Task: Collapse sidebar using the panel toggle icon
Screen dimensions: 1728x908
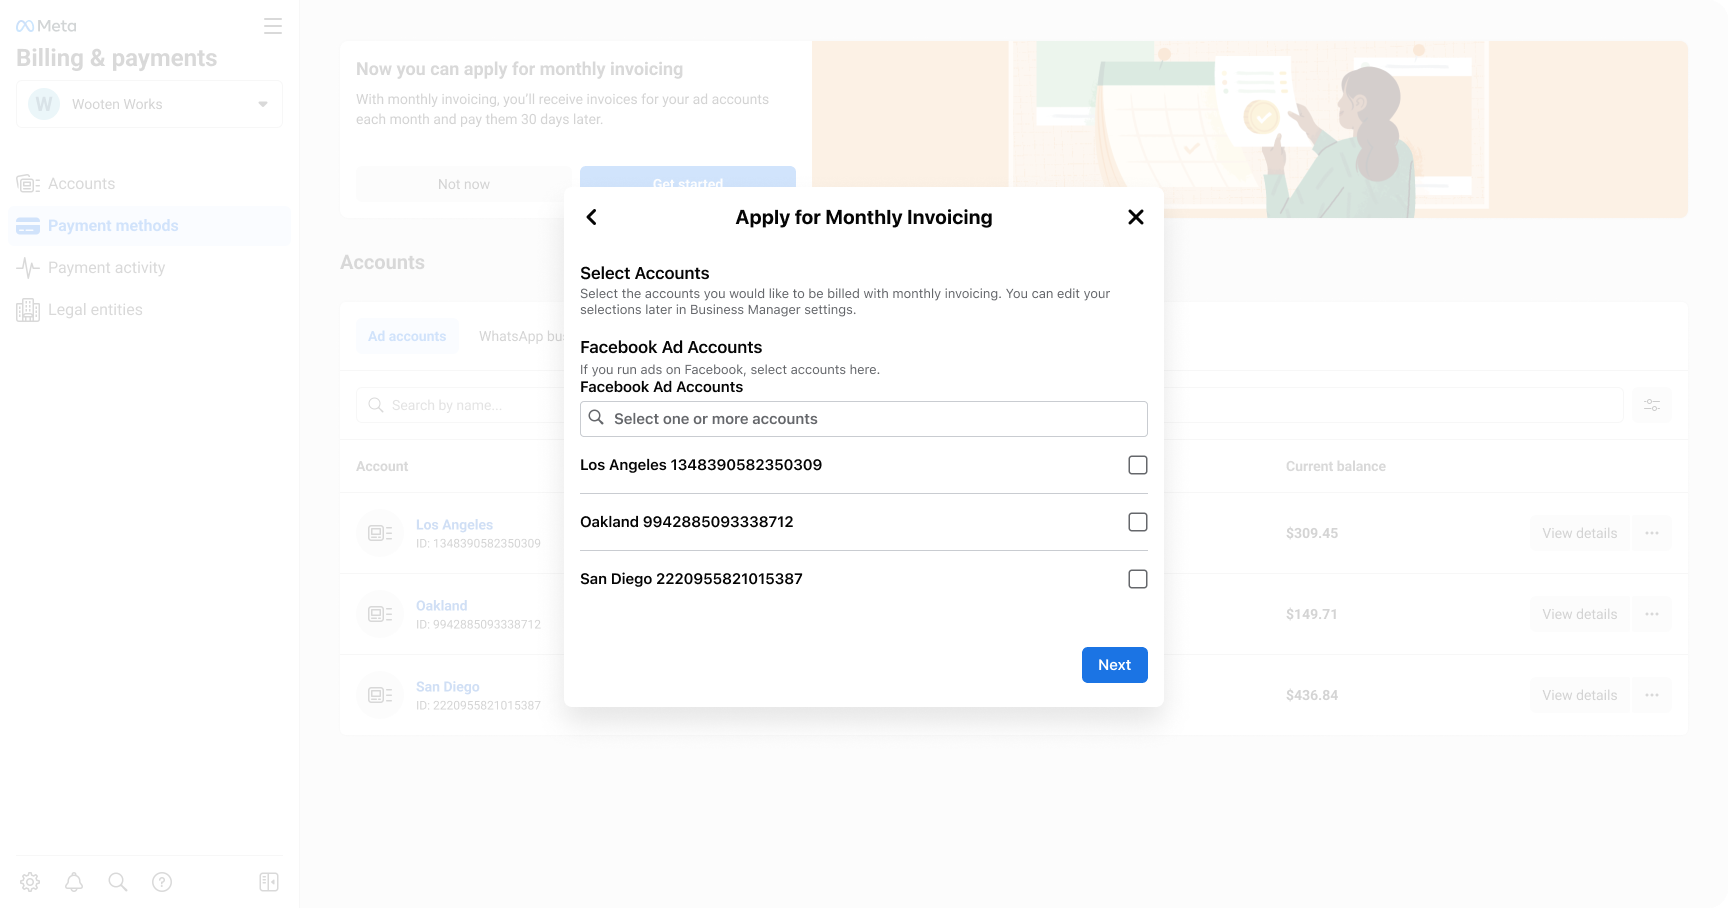Action: pos(269,882)
